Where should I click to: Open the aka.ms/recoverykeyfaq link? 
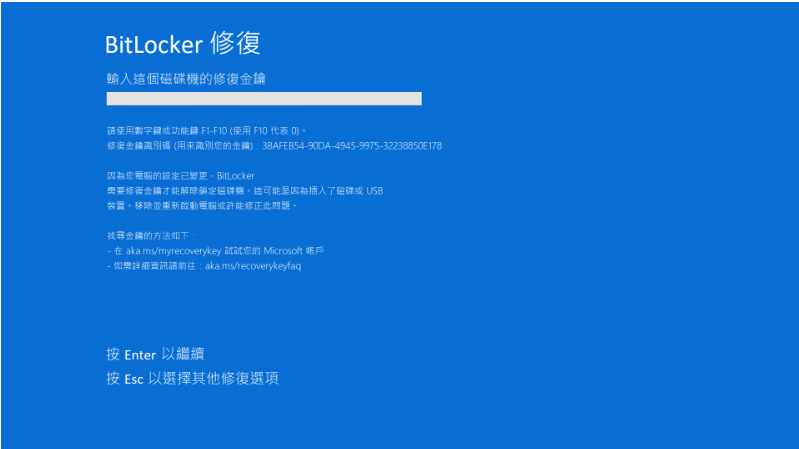click(253, 265)
